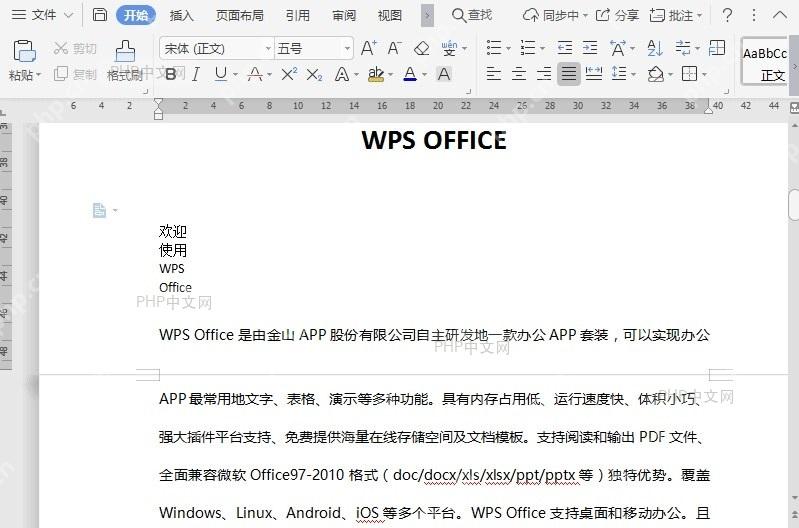Toggle justify alignment
Screen dimensions: 799x528
pyautogui.click(x=569, y=74)
